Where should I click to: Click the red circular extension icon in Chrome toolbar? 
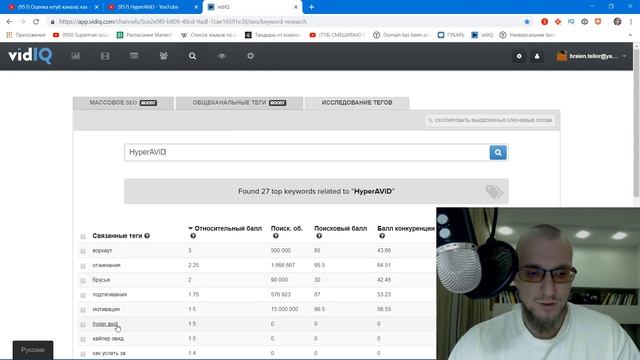pos(544,22)
